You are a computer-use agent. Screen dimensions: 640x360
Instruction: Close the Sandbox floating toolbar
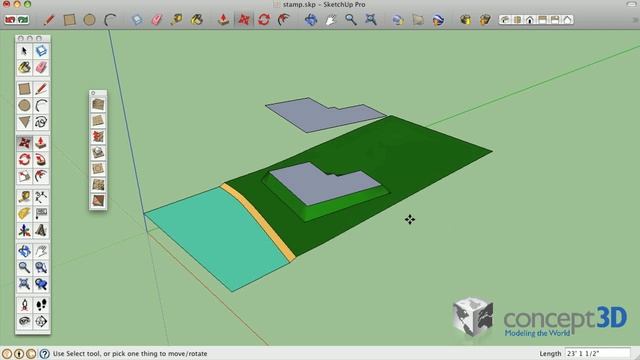tap(93, 93)
